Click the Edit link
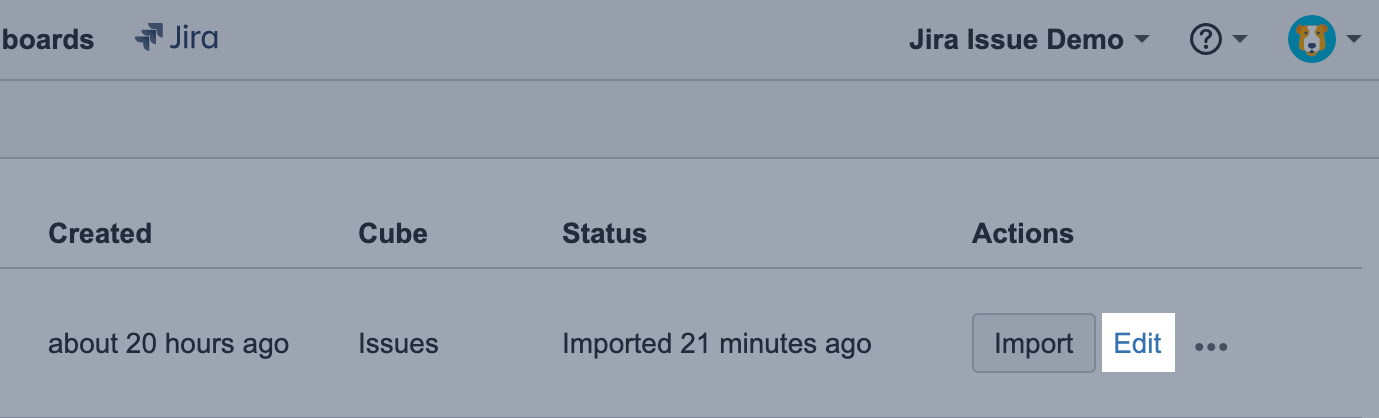The width and height of the screenshot is (1379, 418). (1138, 344)
